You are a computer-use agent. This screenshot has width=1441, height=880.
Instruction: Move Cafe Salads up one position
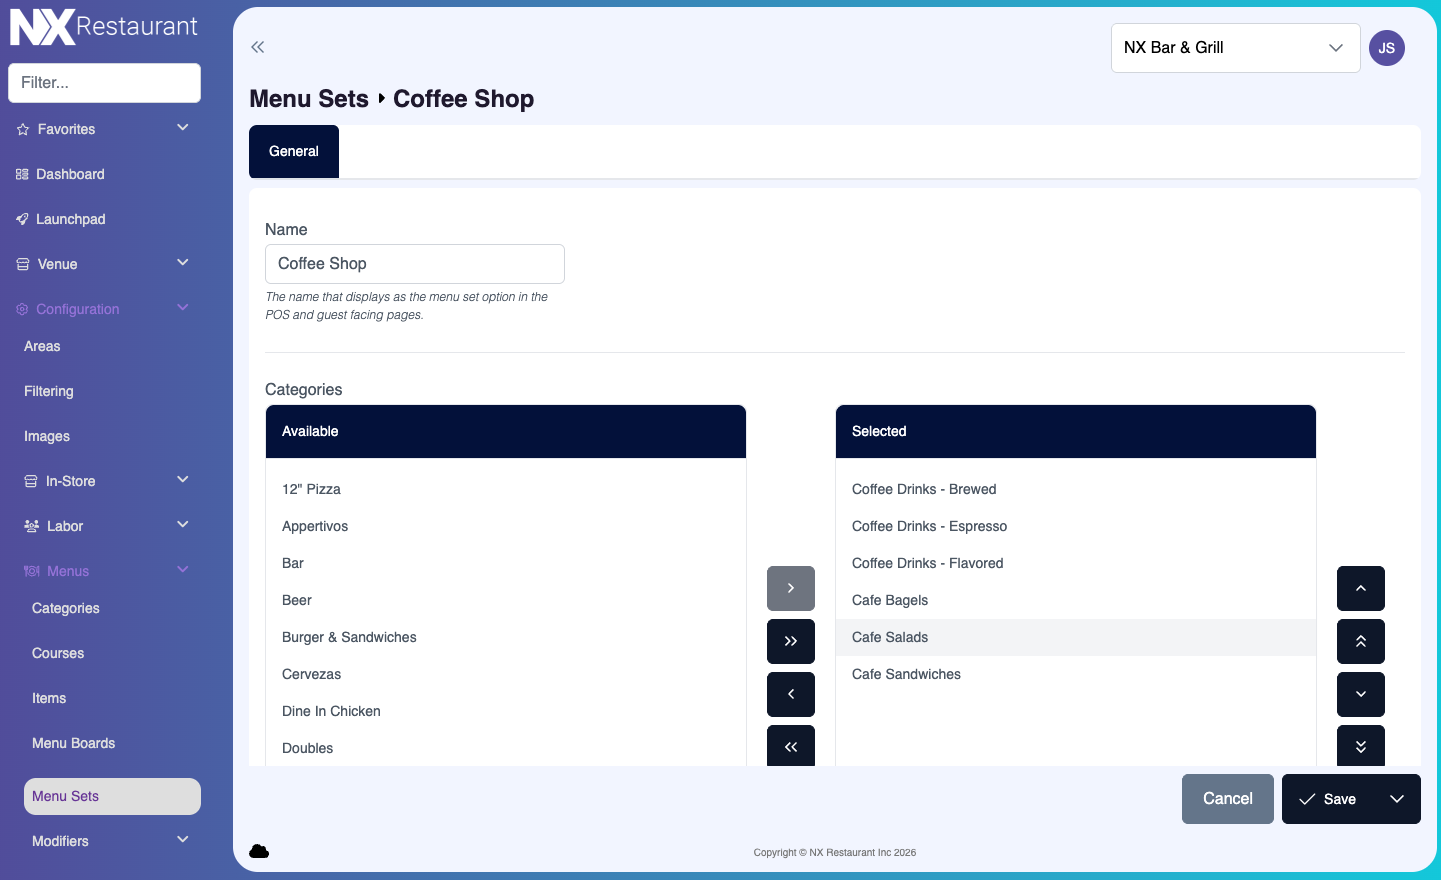[x=1360, y=588]
